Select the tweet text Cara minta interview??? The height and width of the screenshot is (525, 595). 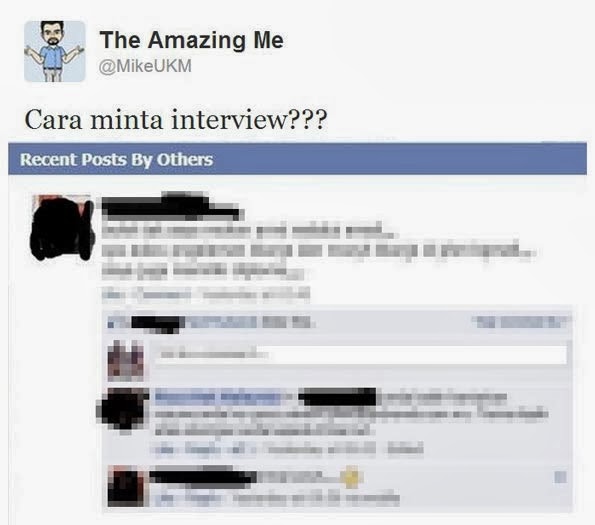click(x=176, y=119)
